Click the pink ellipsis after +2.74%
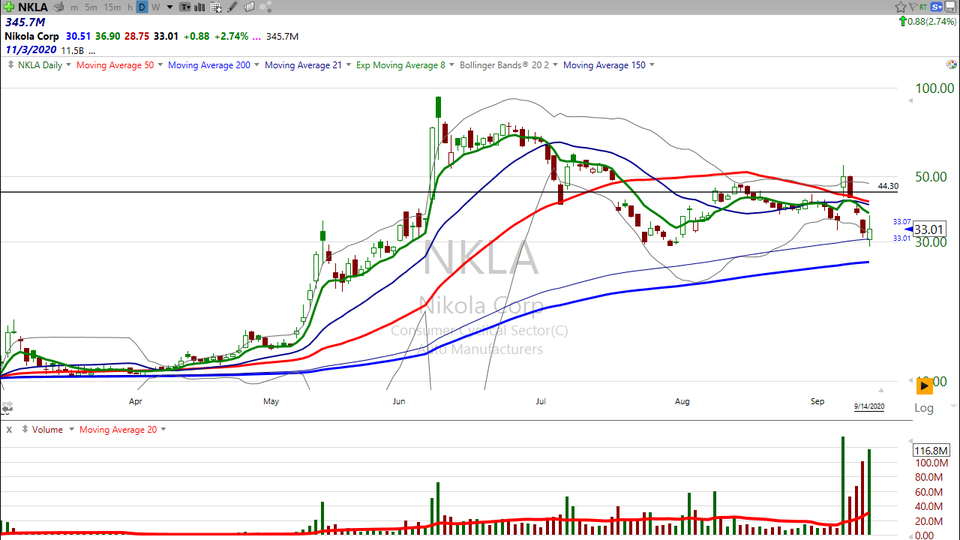The width and height of the screenshot is (960, 540). click(257, 37)
